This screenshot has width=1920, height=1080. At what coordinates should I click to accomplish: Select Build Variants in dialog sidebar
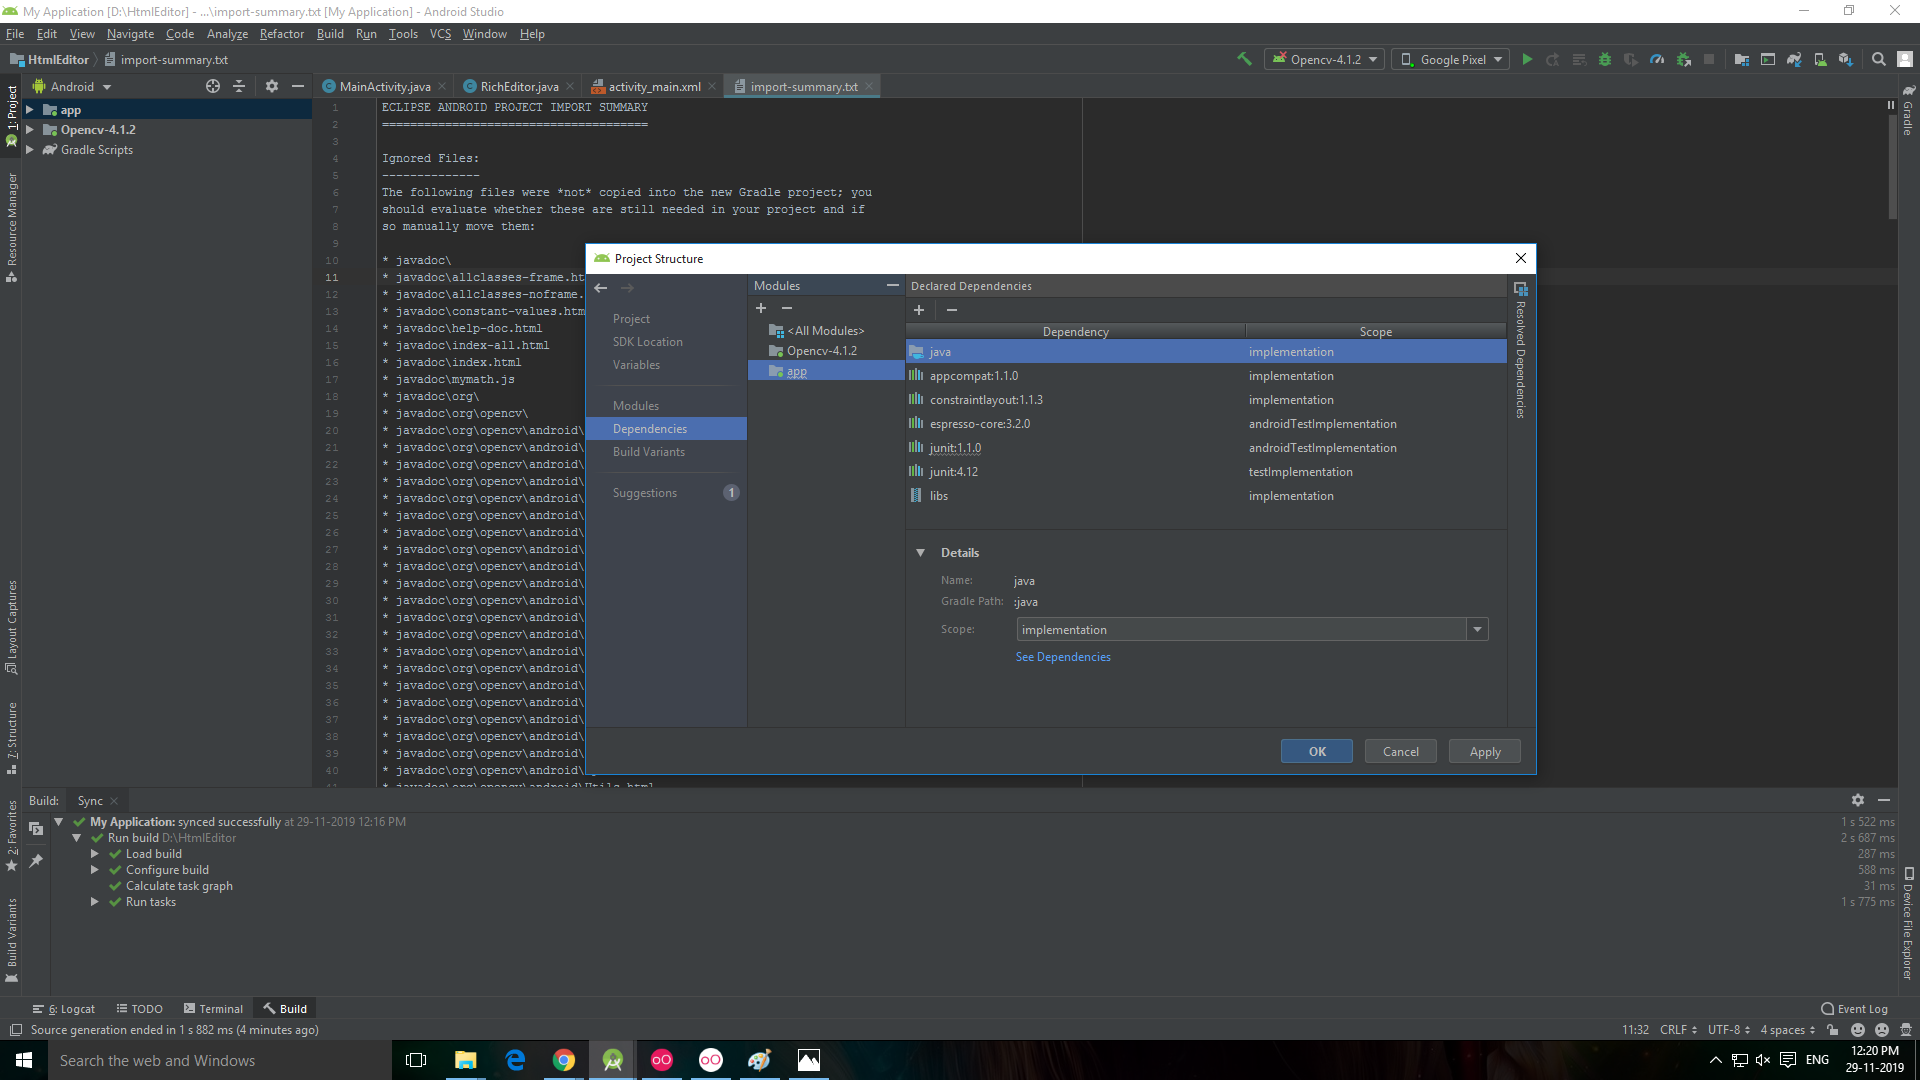pyautogui.click(x=649, y=452)
